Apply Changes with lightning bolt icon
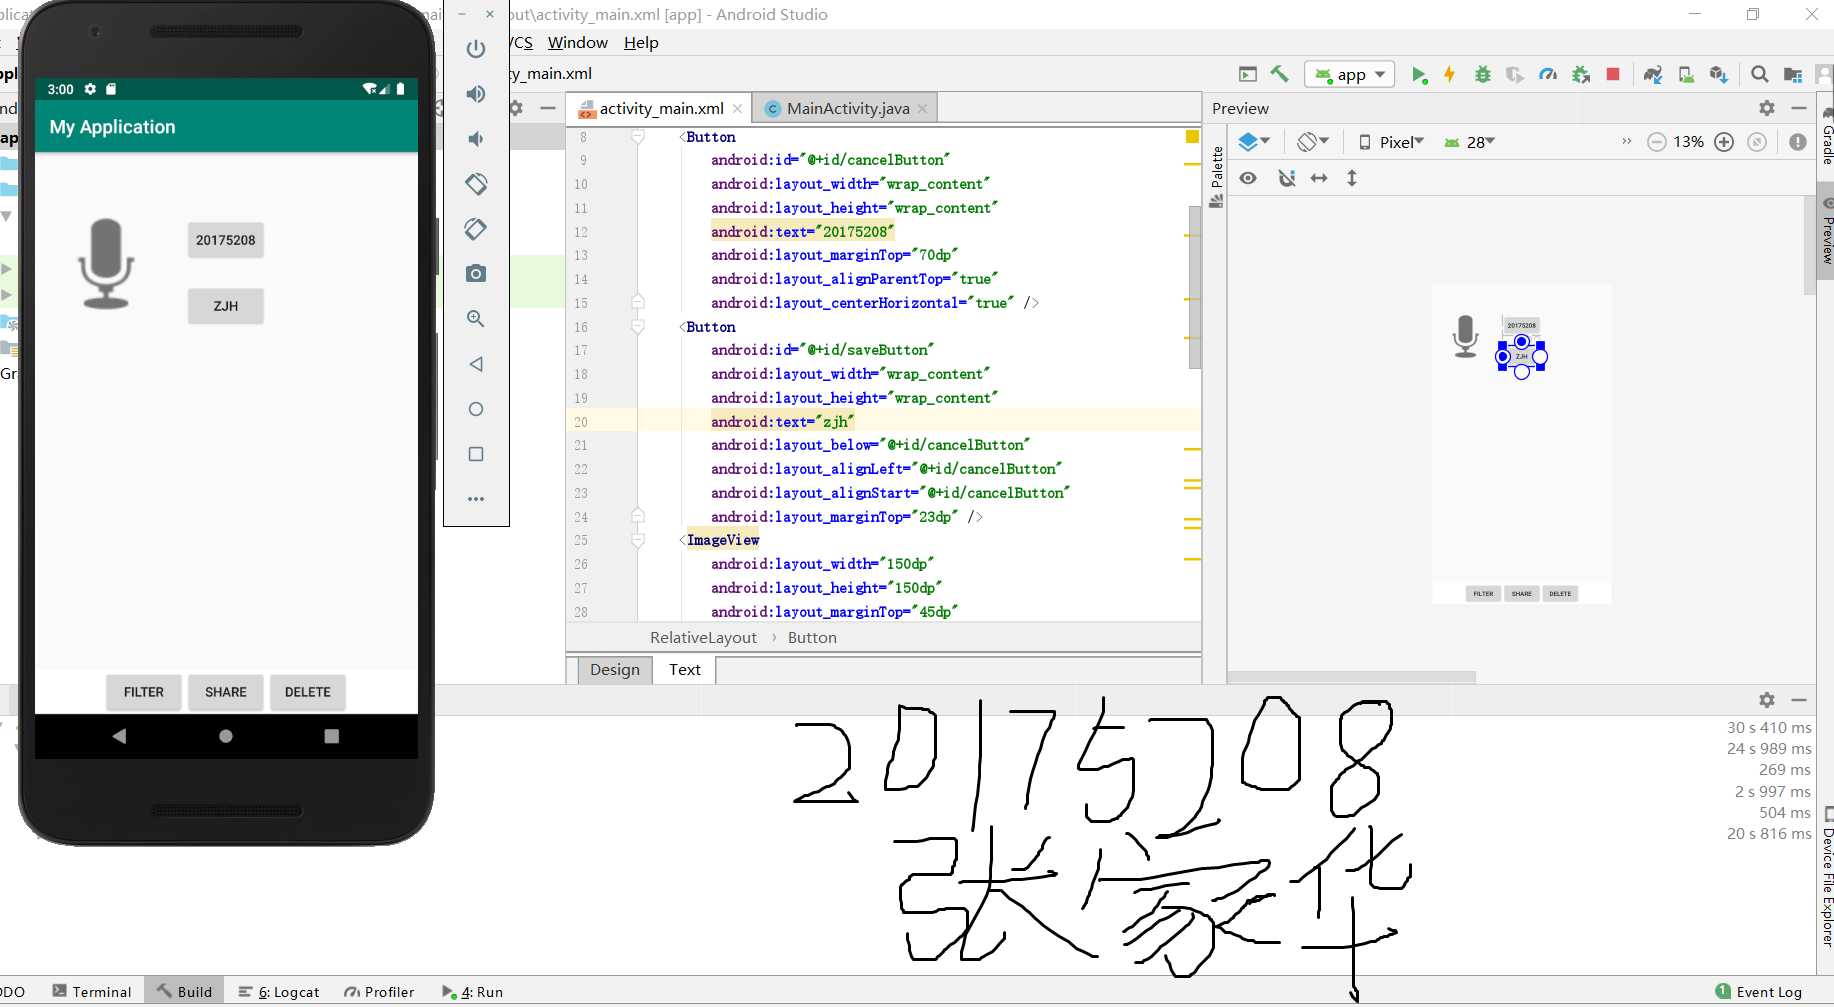The width and height of the screenshot is (1834, 1007). (x=1449, y=74)
